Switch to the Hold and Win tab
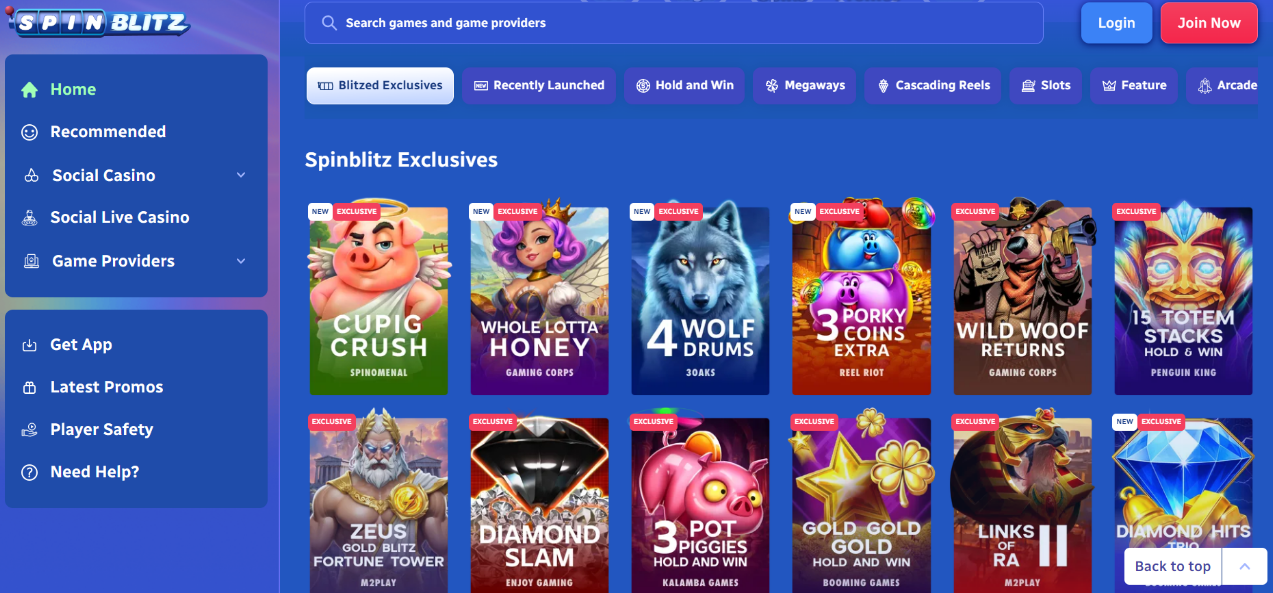This screenshot has width=1273, height=593. tap(685, 86)
